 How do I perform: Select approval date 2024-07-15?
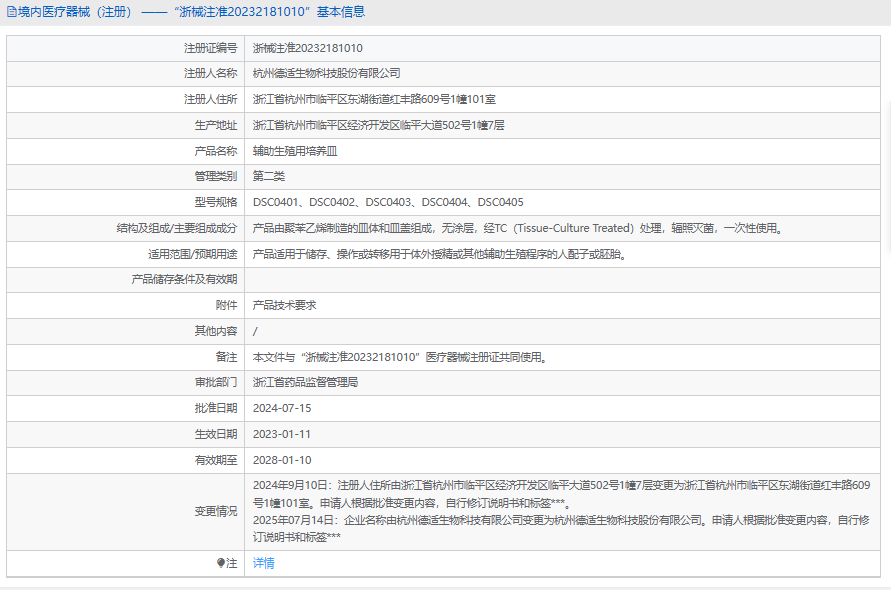(282, 408)
